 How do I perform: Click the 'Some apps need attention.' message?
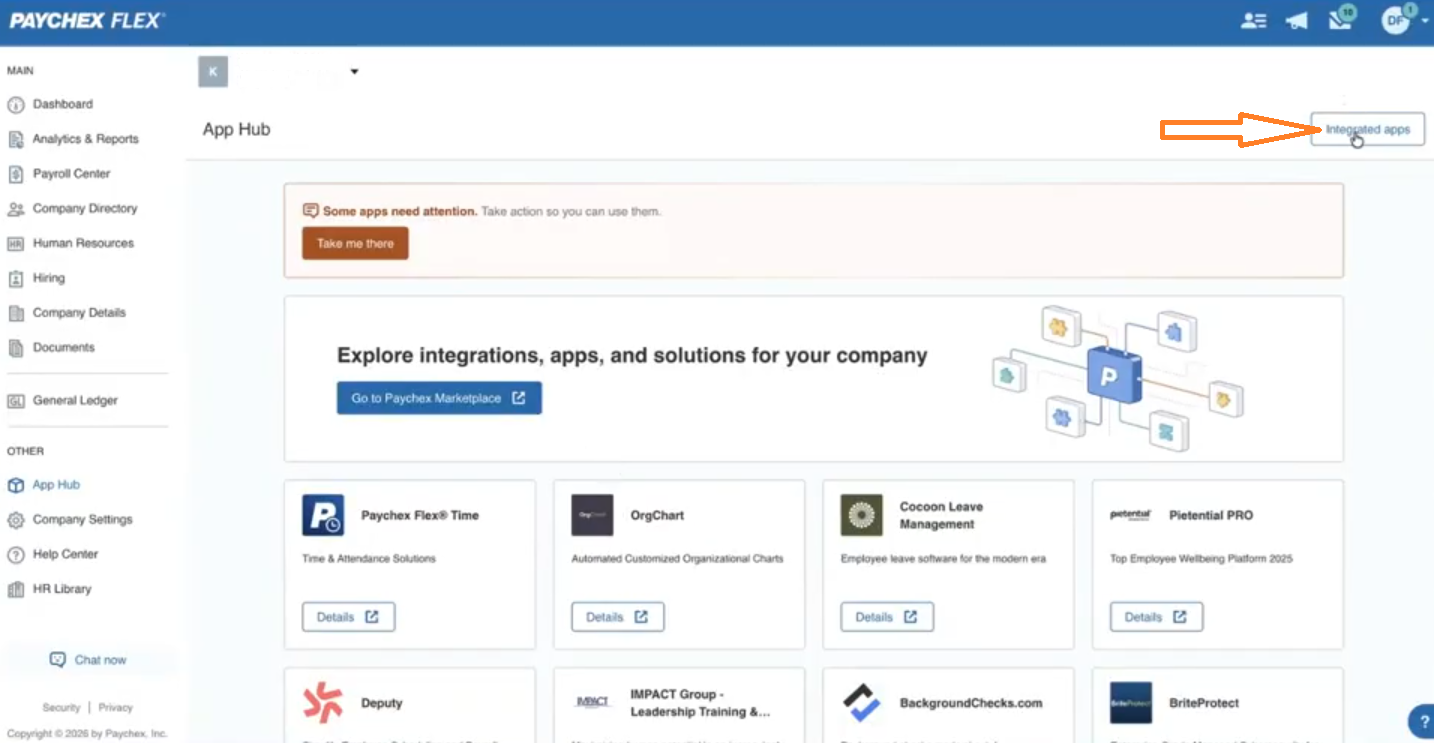point(400,212)
